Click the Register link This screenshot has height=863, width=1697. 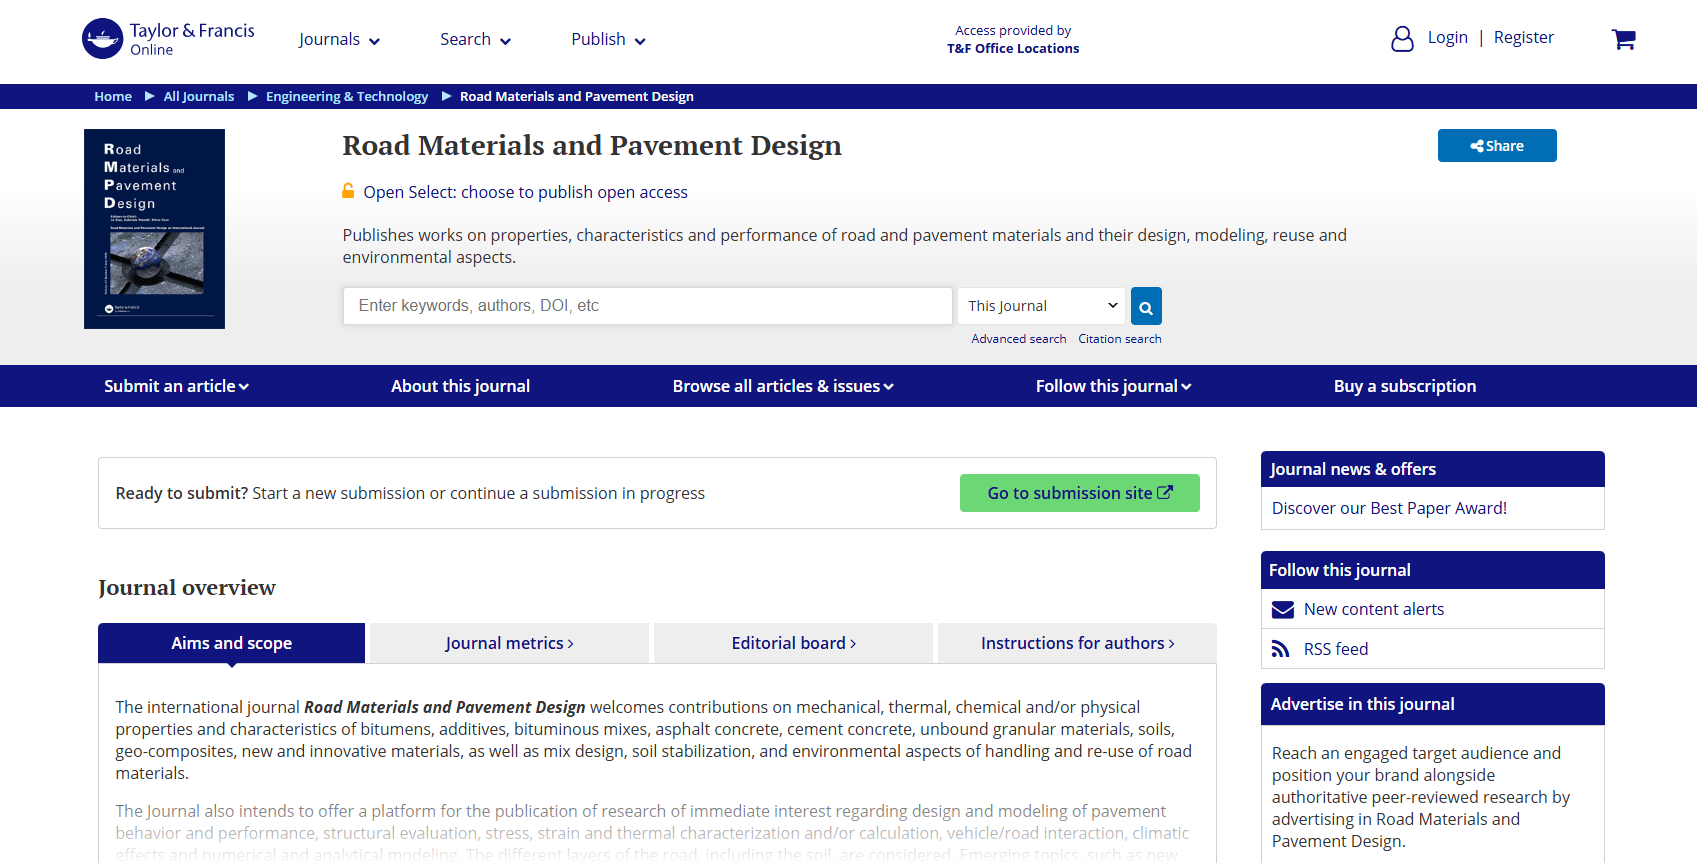tap(1523, 38)
